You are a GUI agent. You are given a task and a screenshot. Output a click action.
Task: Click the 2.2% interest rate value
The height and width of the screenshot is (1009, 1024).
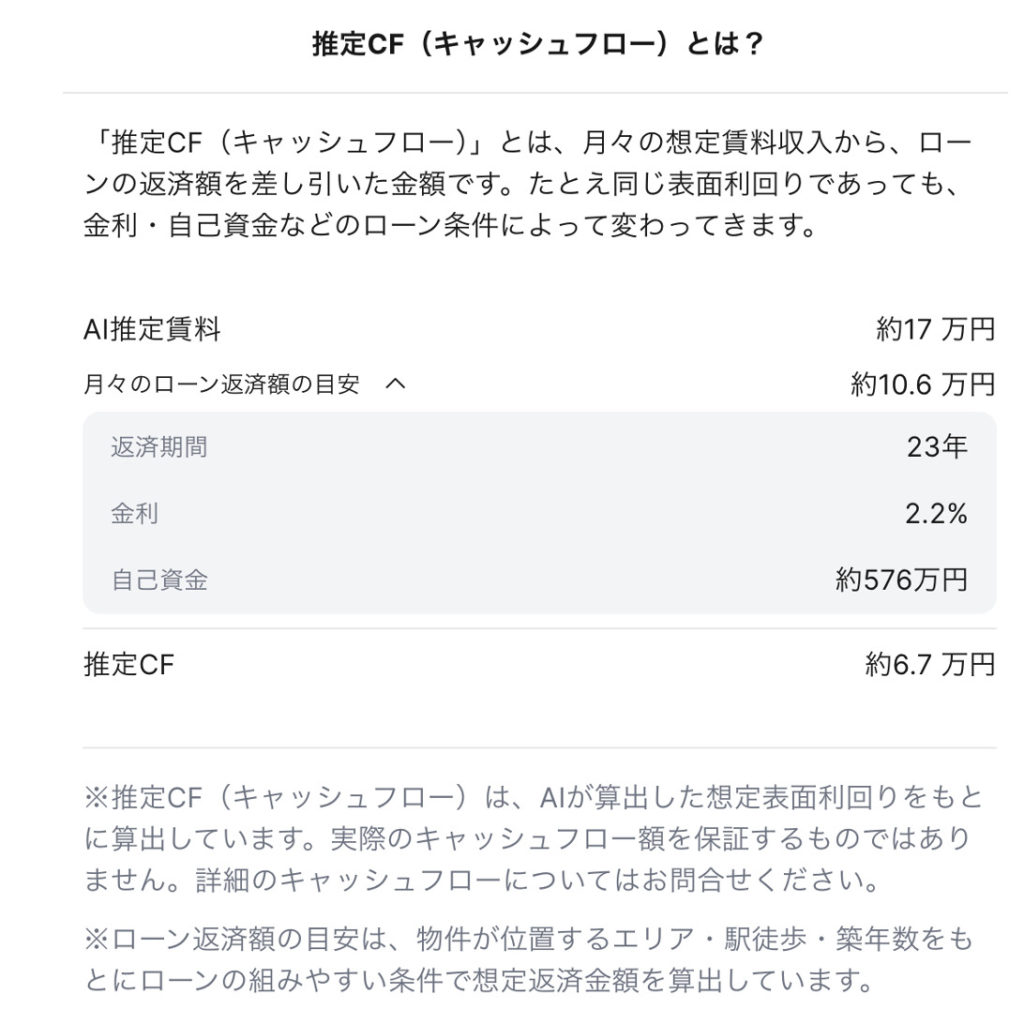936,514
